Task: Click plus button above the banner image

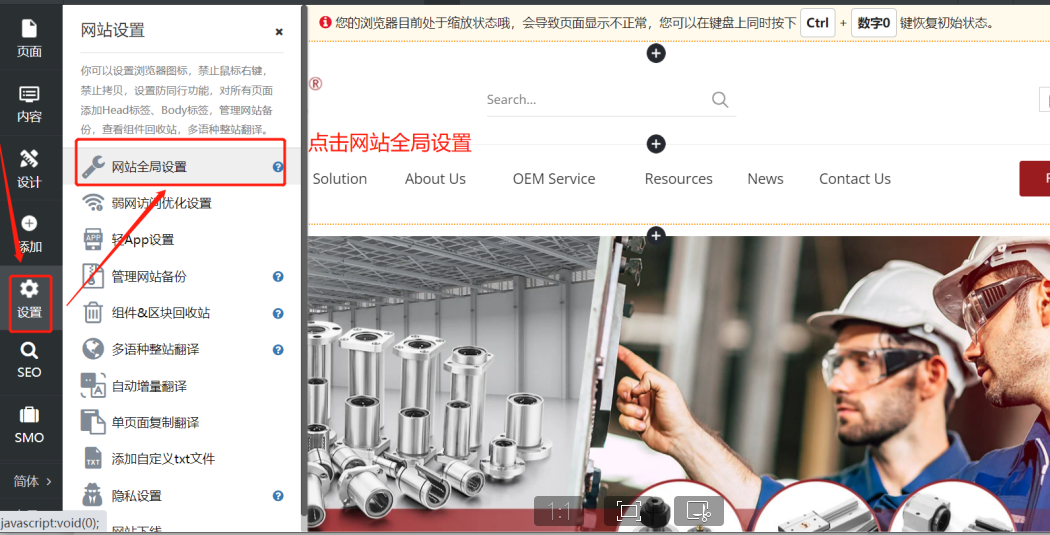Action: click(656, 235)
